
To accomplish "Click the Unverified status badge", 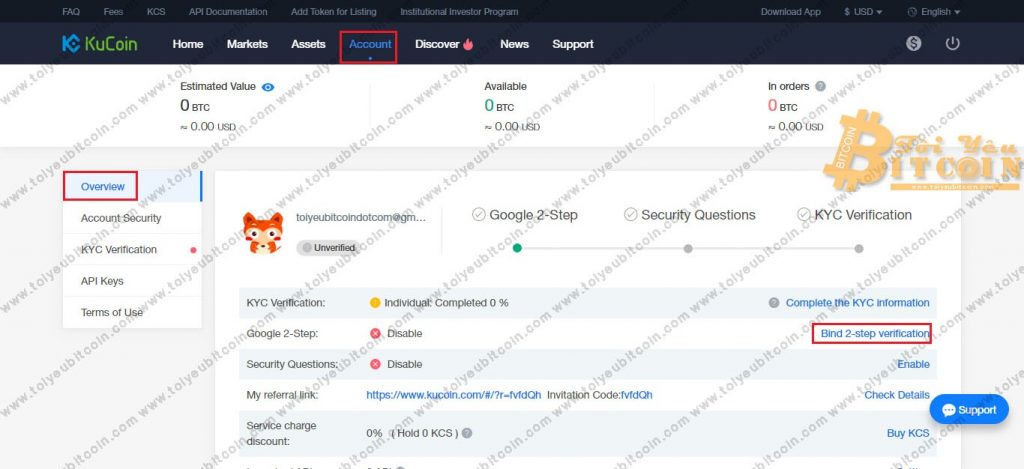I will tap(328, 248).
